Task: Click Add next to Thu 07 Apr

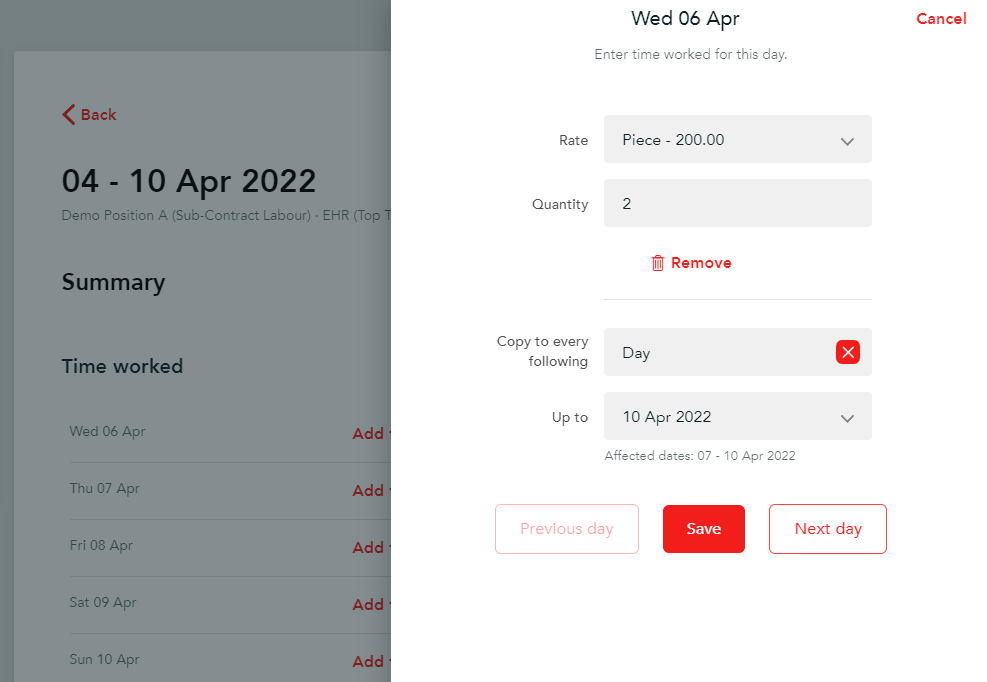Action: 368,490
